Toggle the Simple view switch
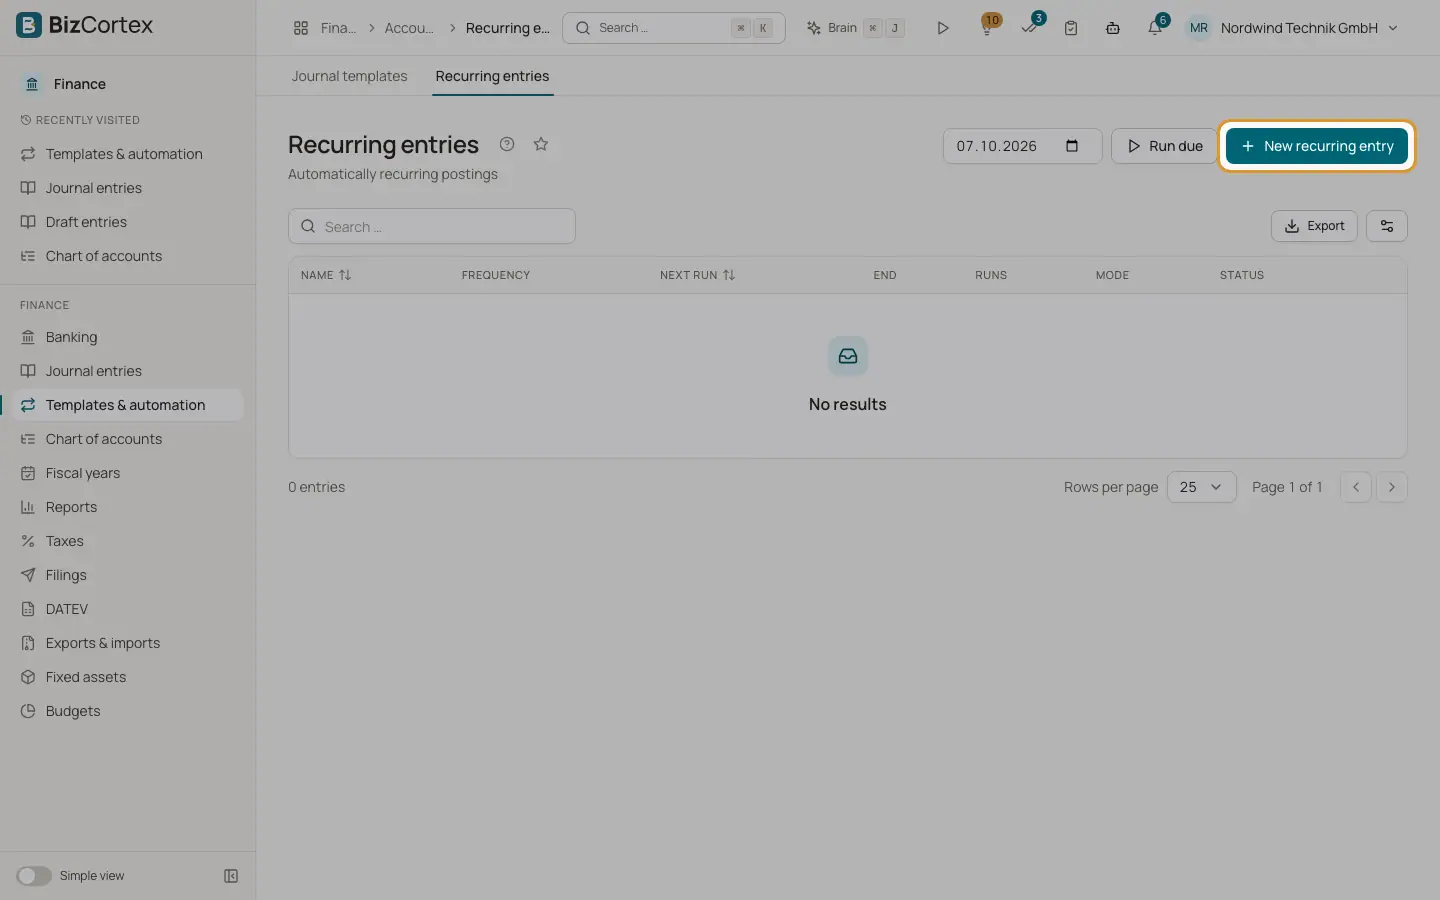Viewport: 1440px width, 900px height. coord(34,876)
